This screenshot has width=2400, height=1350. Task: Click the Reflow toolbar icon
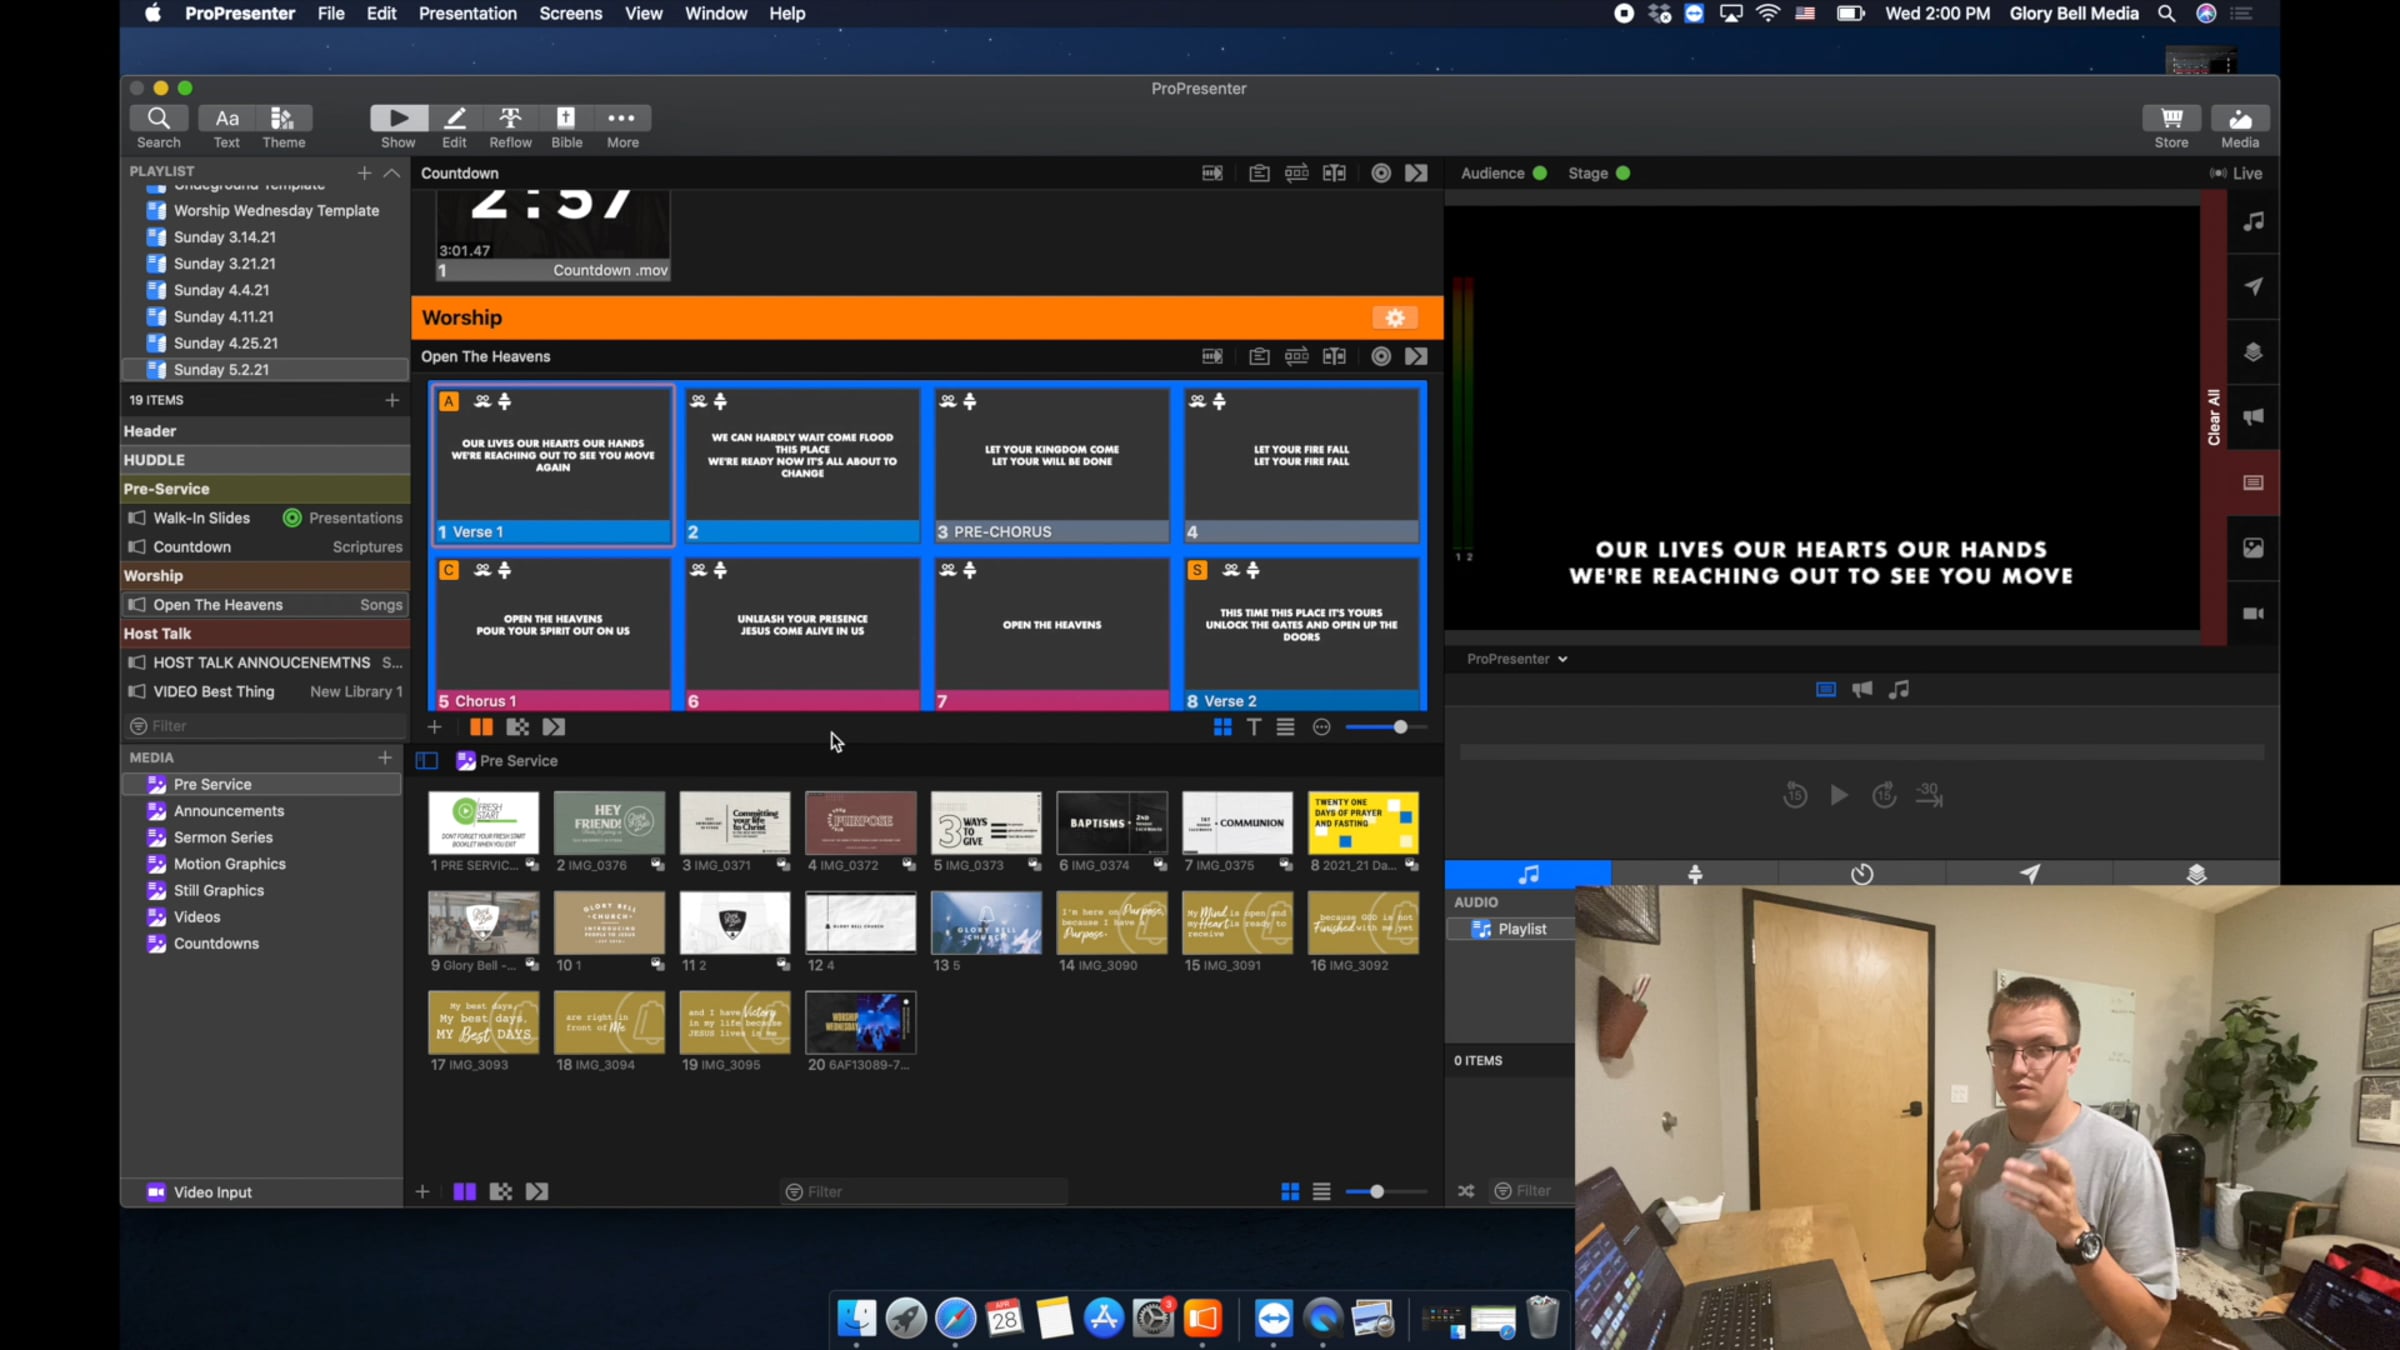pyautogui.click(x=510, y=119)
